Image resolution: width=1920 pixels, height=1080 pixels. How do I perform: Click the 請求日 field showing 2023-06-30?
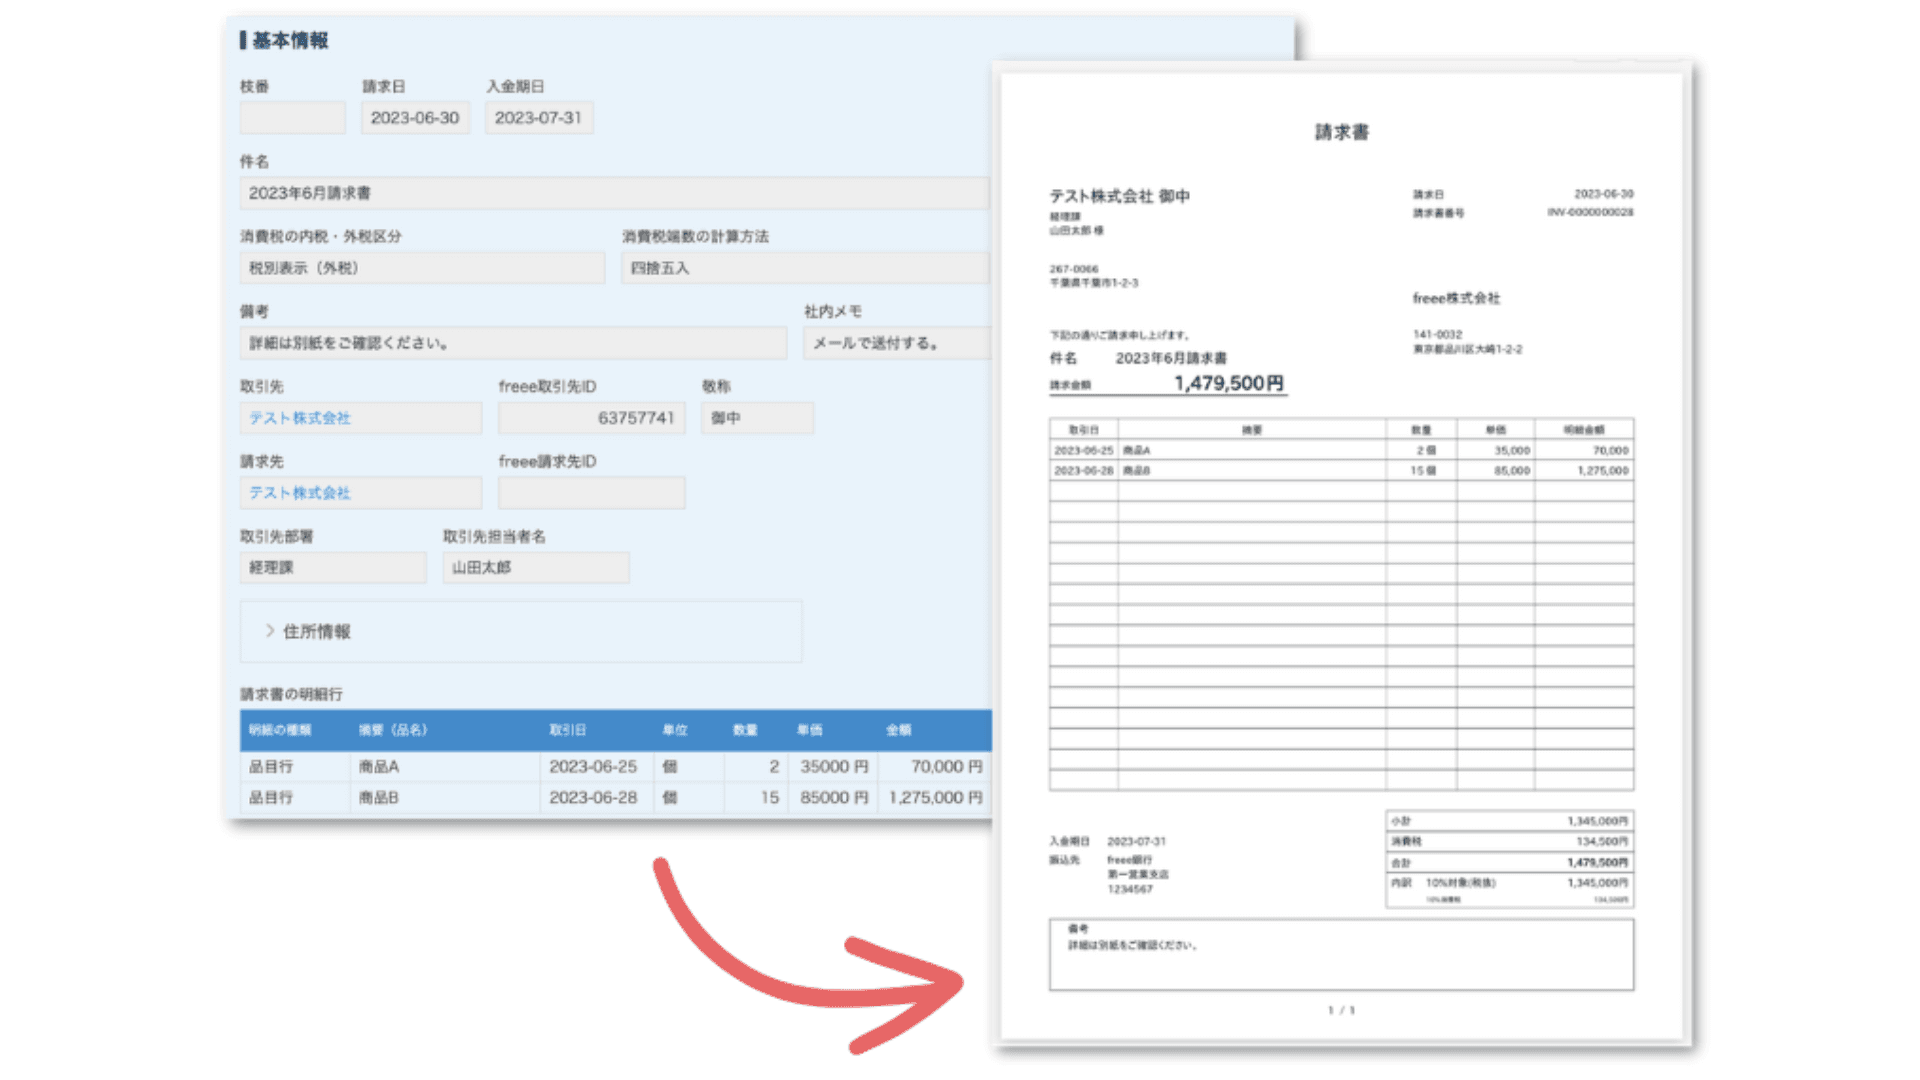click(x=415, y=118)
